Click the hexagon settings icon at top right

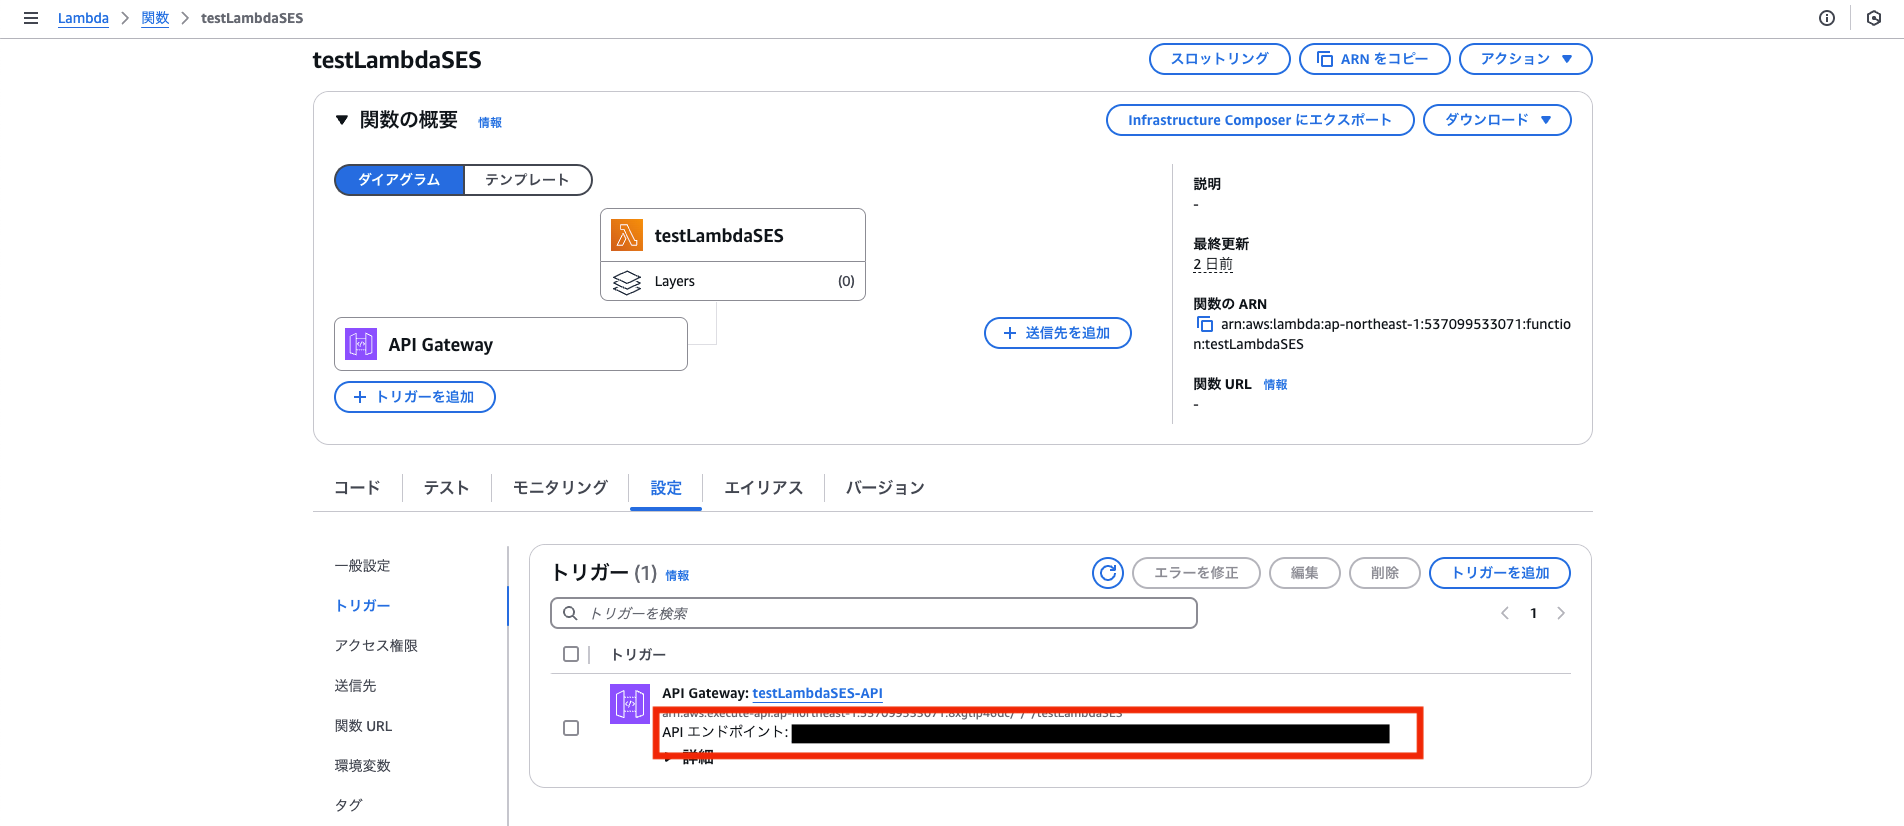[x=1874, y=18]
